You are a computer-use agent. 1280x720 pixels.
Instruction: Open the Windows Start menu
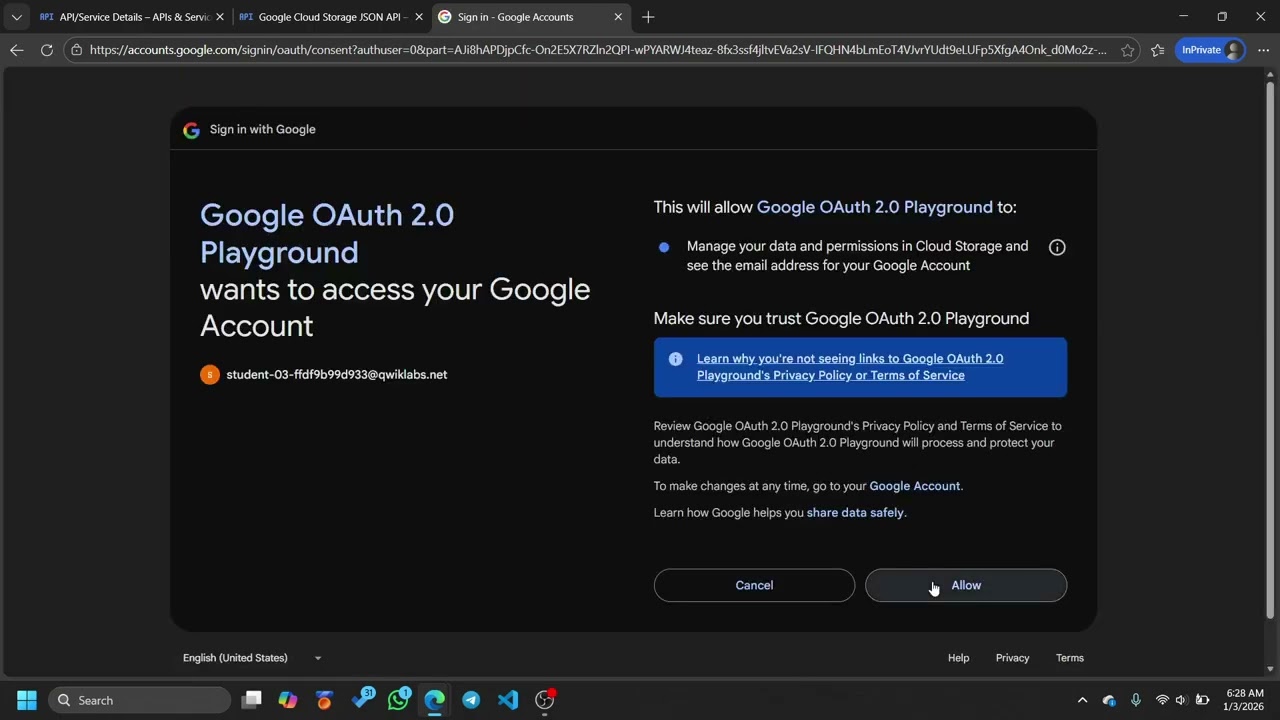(27, 700)
